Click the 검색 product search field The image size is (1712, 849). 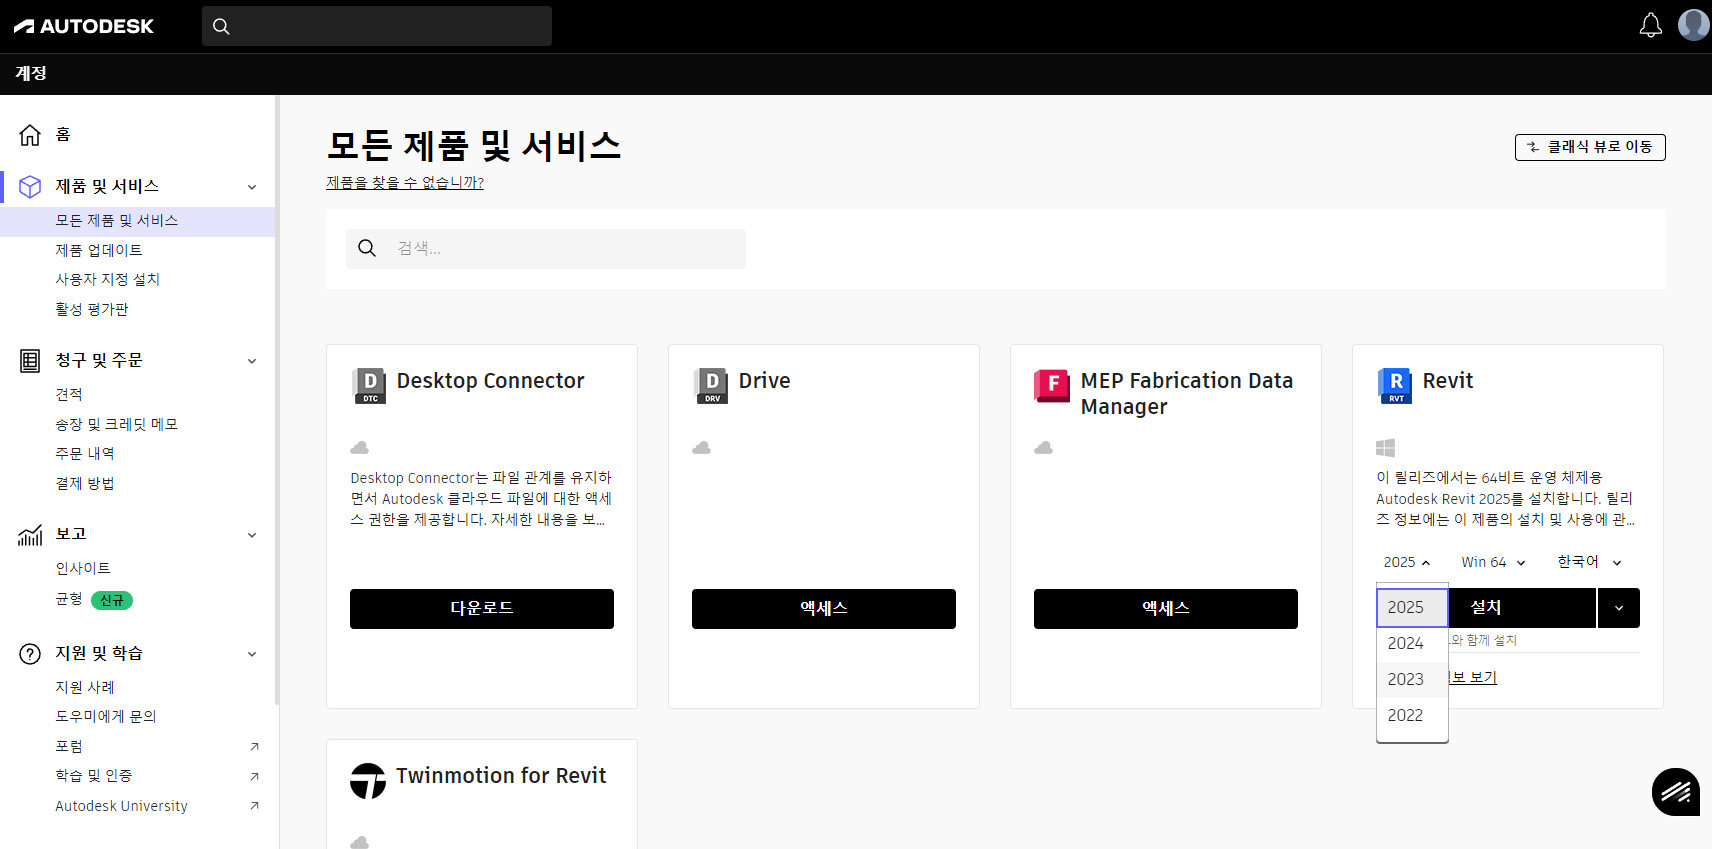coord(560,249)
